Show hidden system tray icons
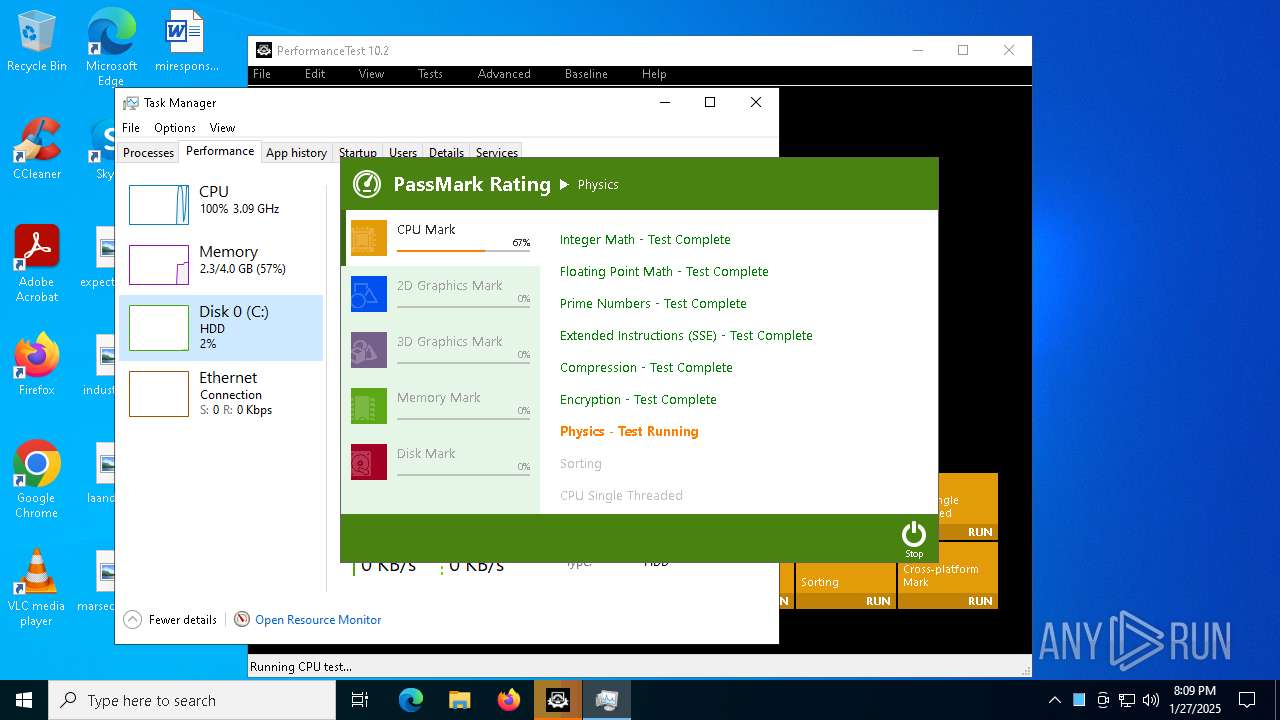Viewport: 1280px width, 720px height. [1055, 700]
